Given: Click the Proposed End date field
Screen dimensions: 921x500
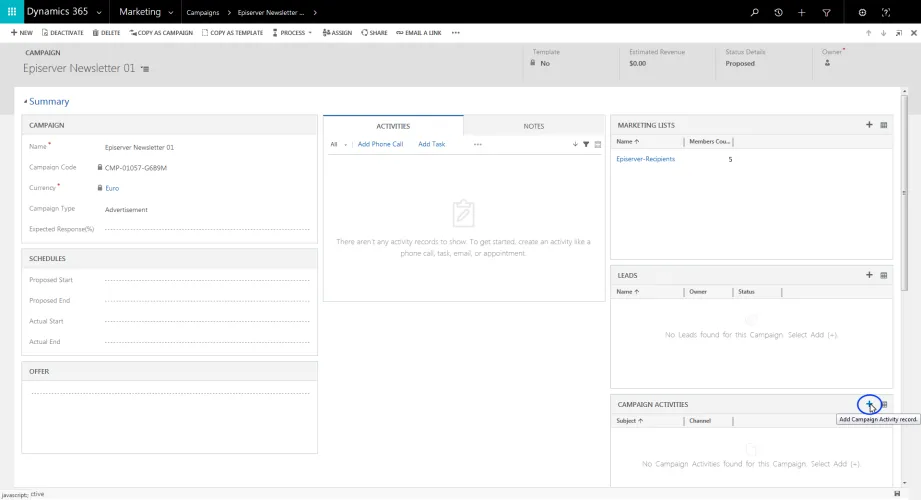Looking at the screenshot, I should click(x=207, y=301).
